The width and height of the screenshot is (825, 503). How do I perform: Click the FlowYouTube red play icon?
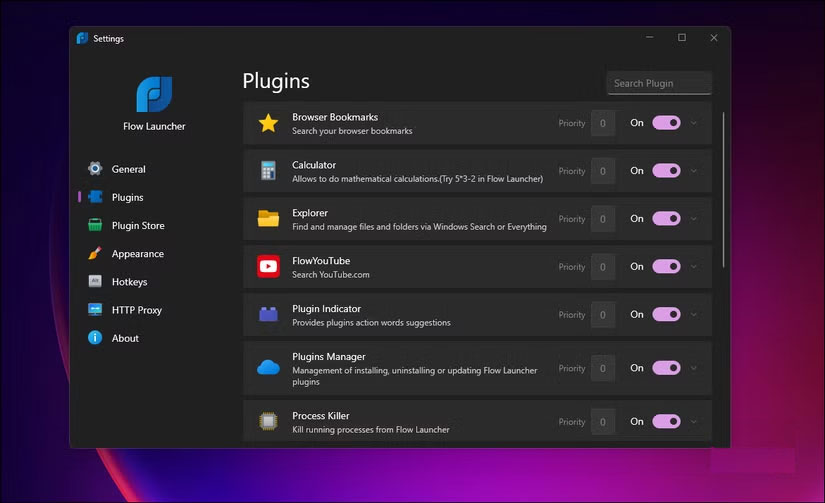click(268, 266)
